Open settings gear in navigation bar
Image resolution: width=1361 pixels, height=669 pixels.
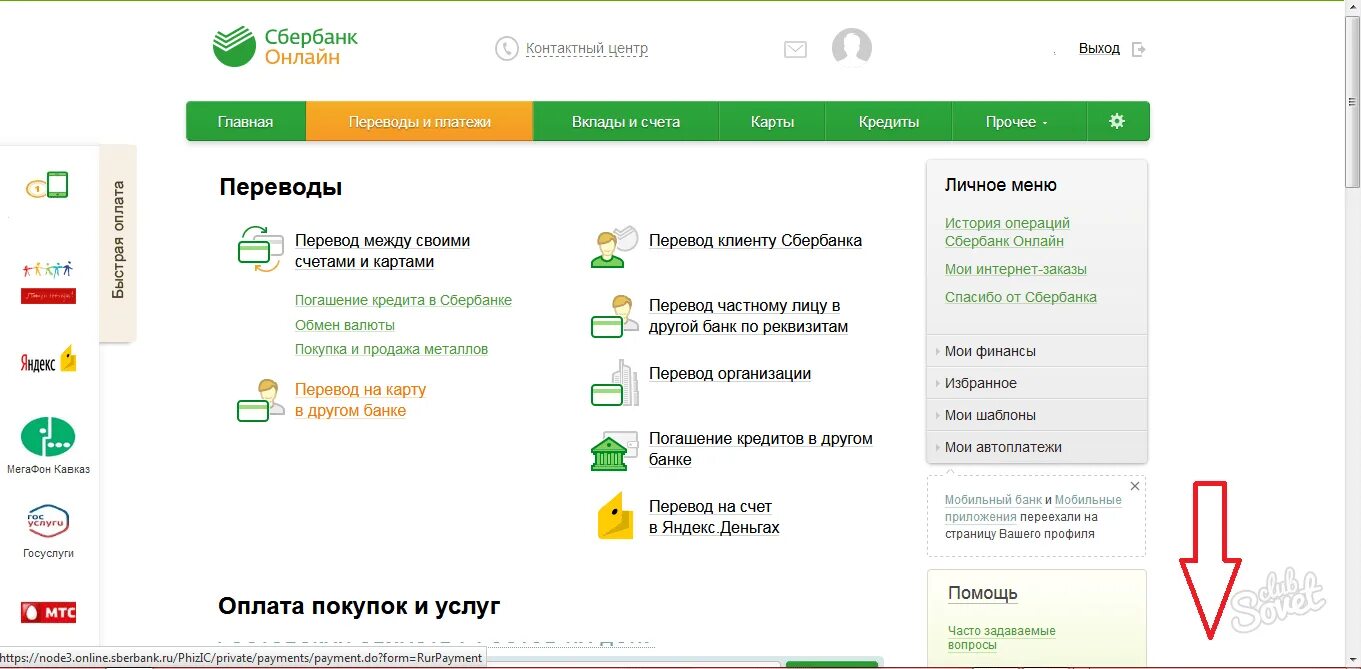pos(1117,121)
